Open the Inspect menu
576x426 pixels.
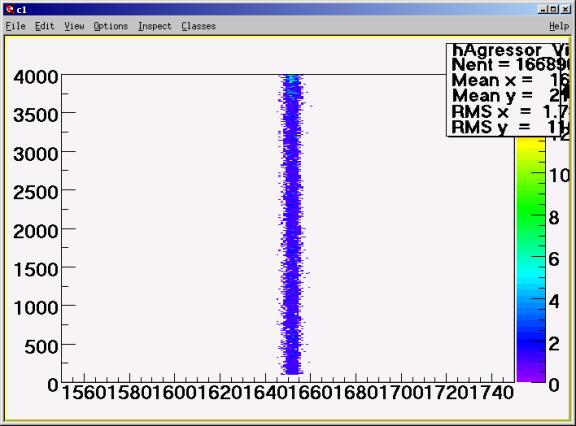click(155, 26)
